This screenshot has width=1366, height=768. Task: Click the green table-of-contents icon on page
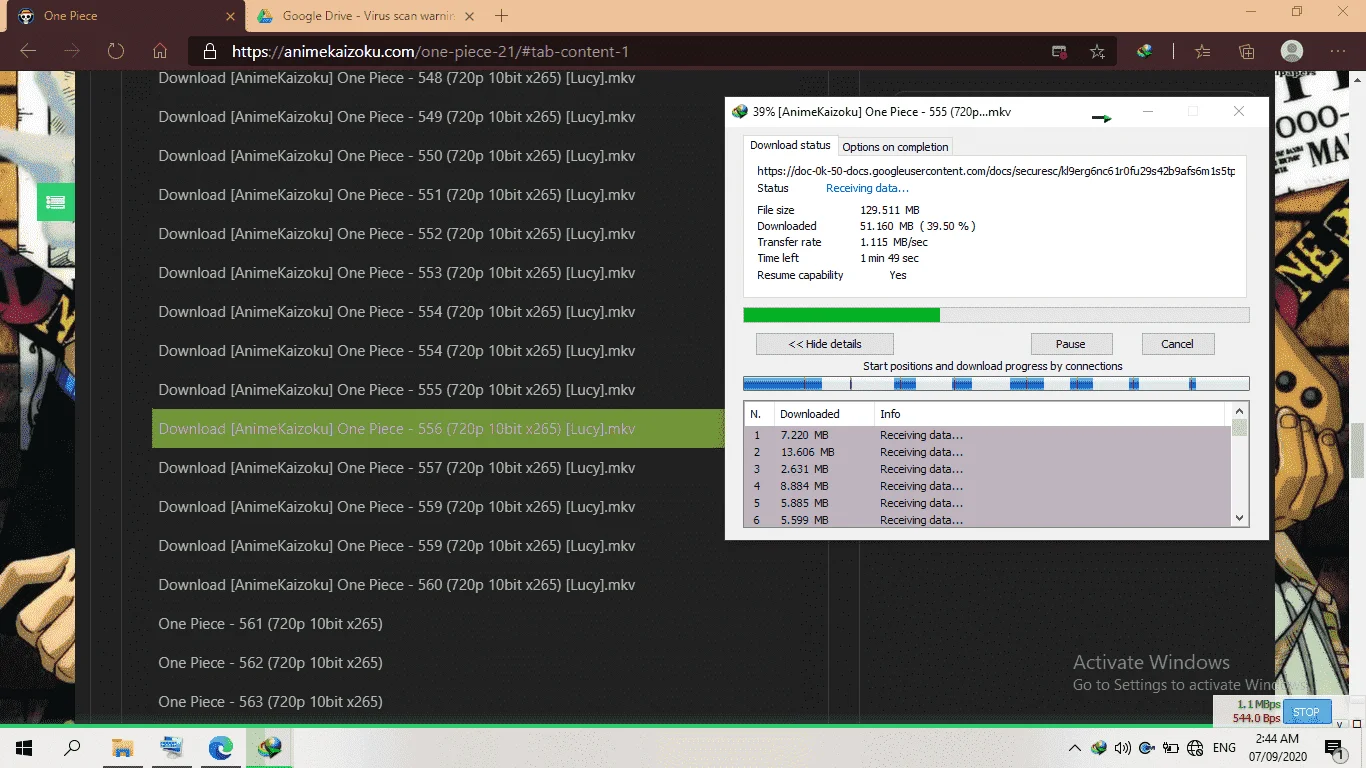click(56, 203)
